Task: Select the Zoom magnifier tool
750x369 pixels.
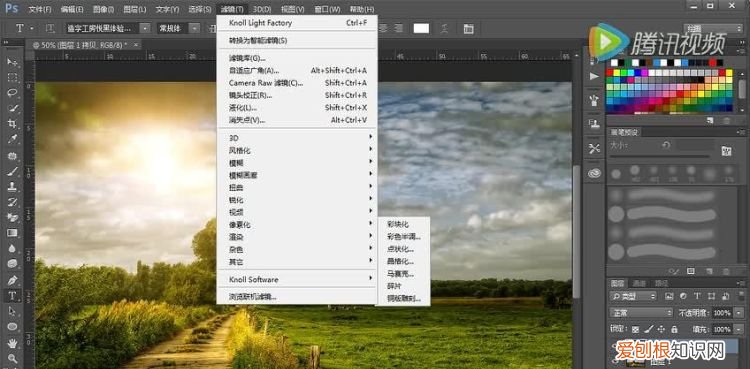Action: point(12,358)
